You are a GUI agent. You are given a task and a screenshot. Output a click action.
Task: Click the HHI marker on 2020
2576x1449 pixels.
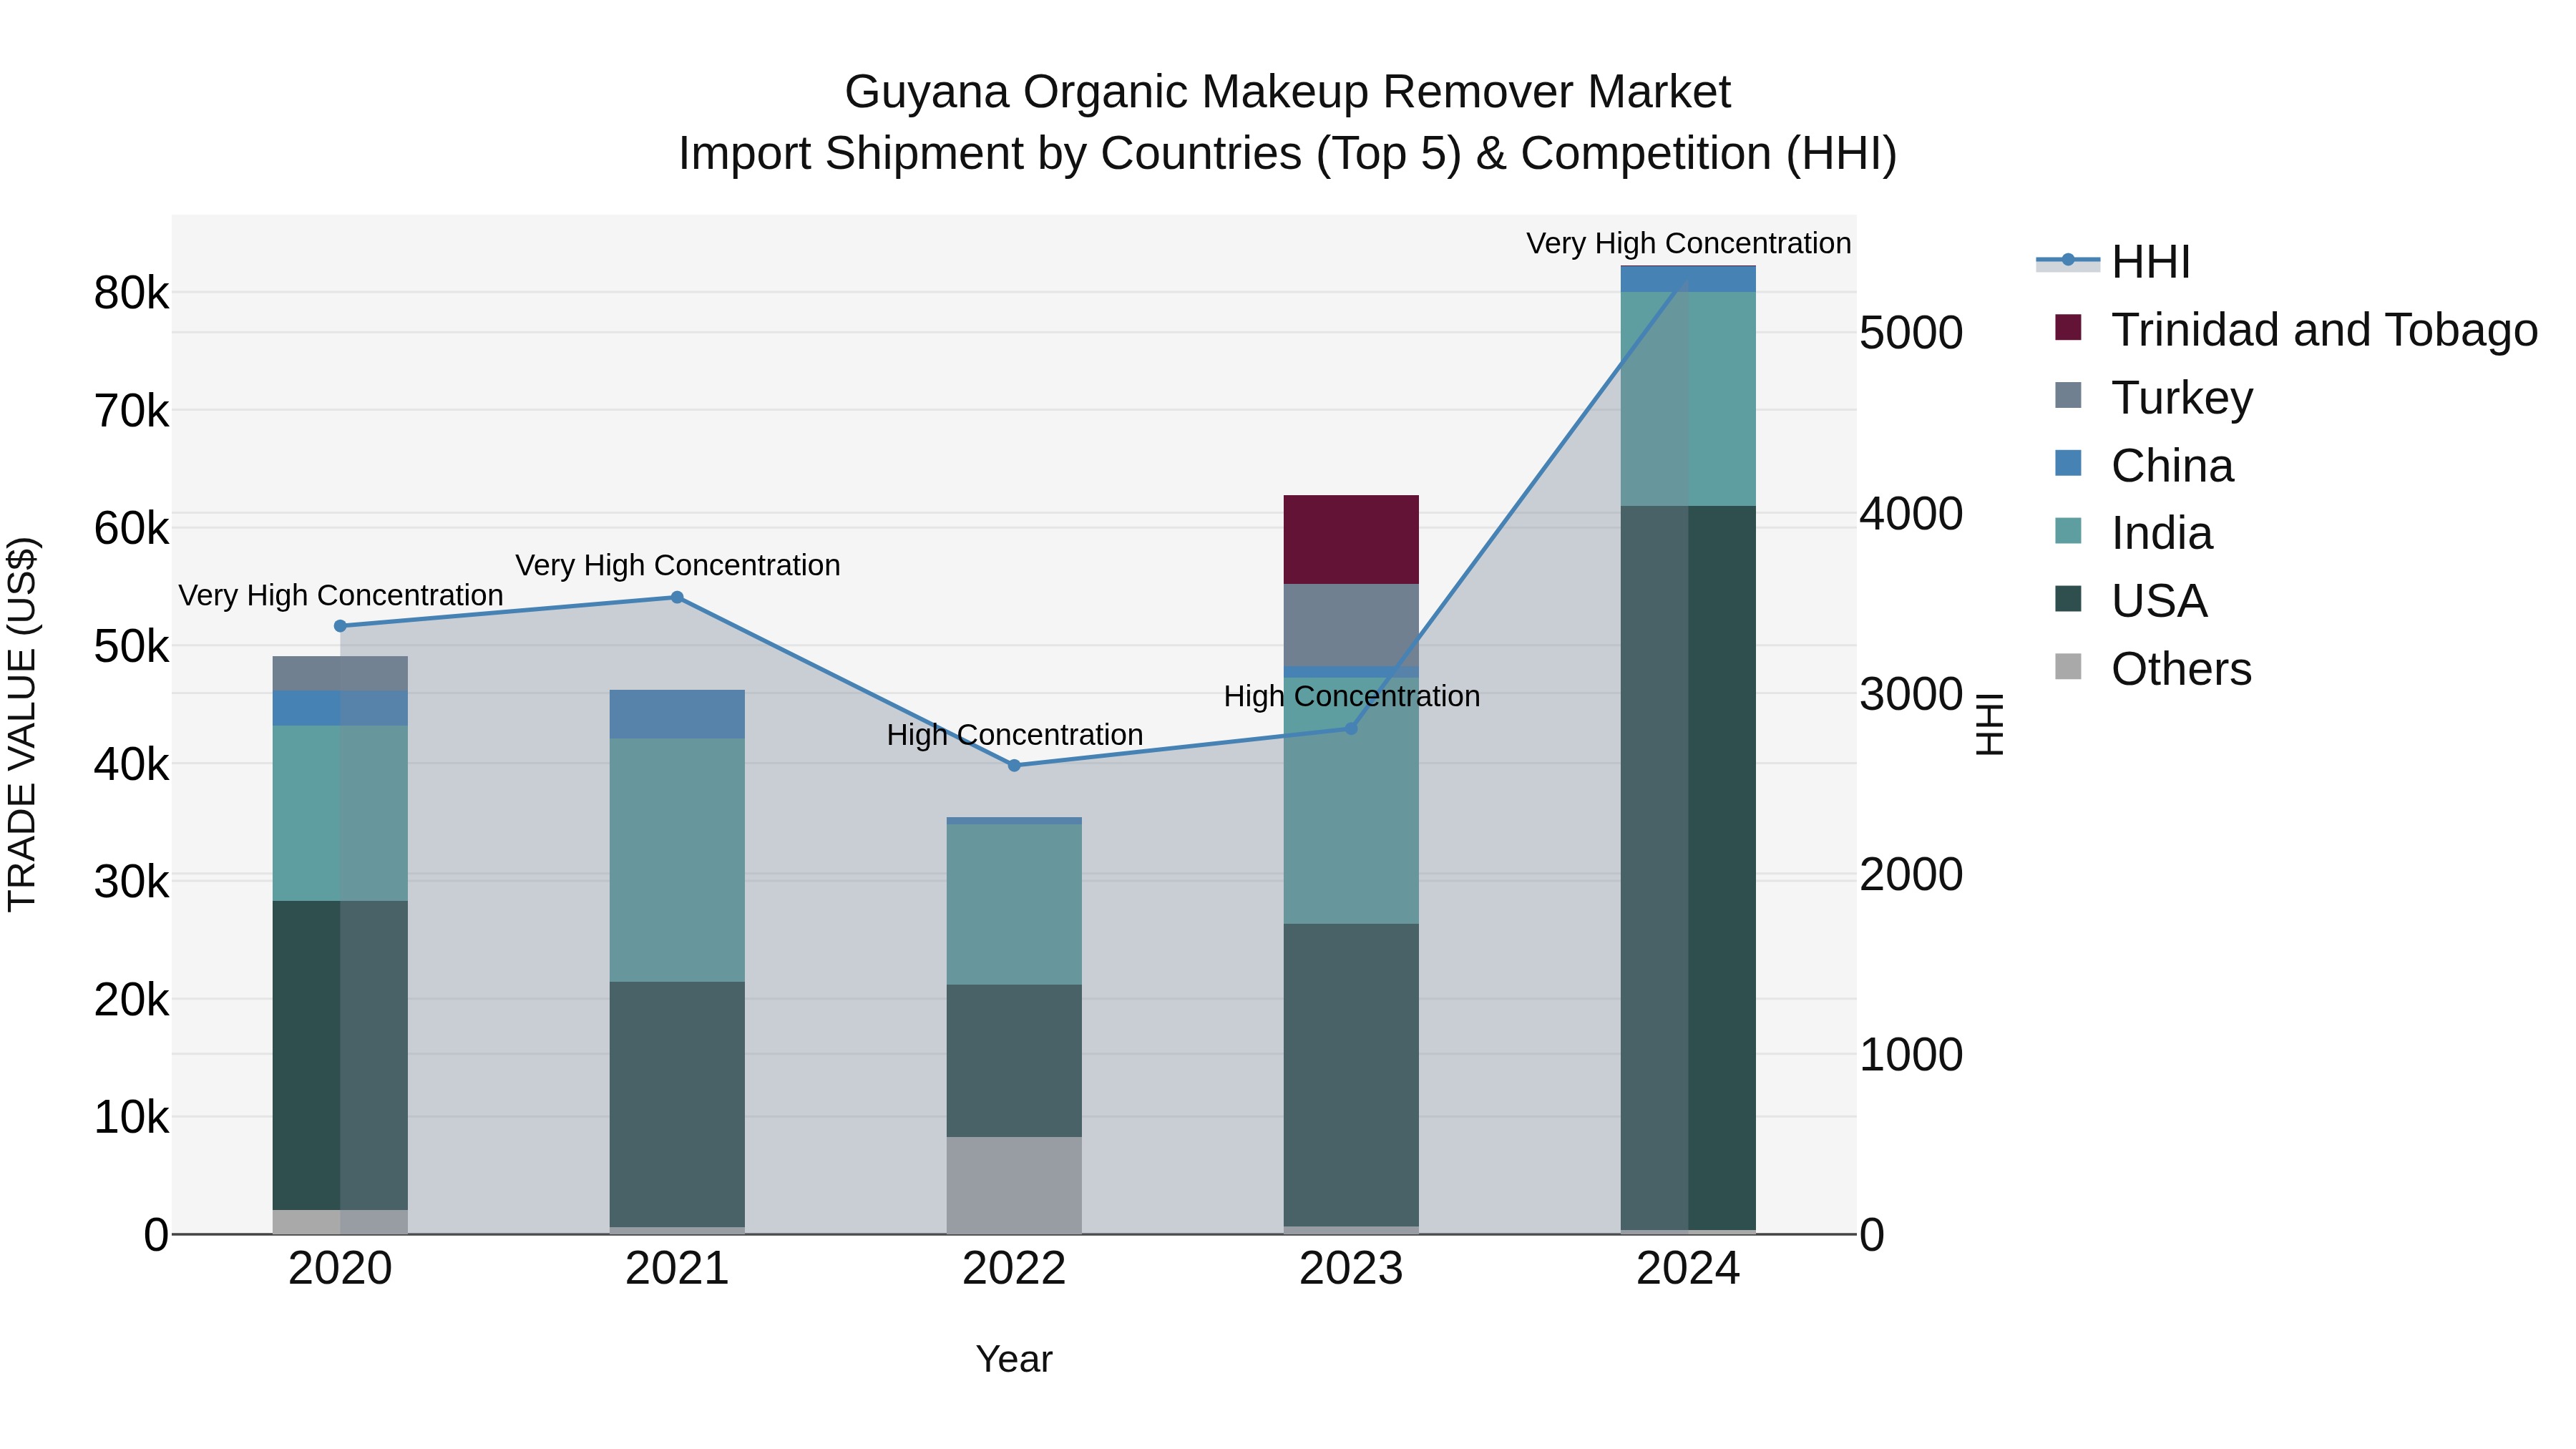coord(340,626)
